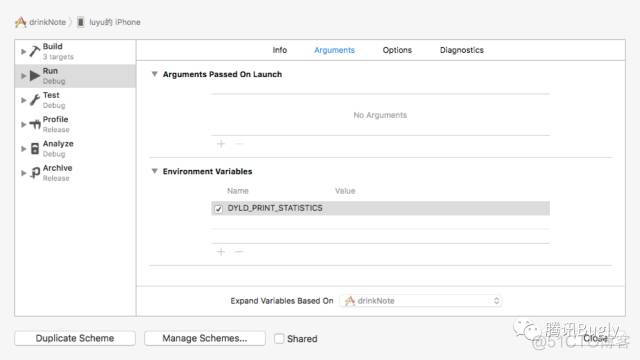
Task: Select the Profile Release row
Action: 75,124
